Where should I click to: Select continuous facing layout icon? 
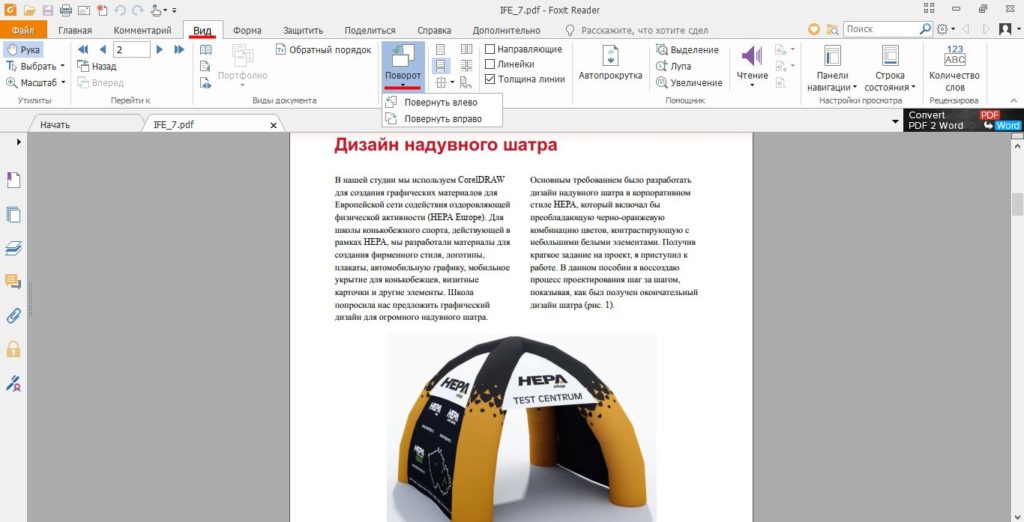[466, 66]
